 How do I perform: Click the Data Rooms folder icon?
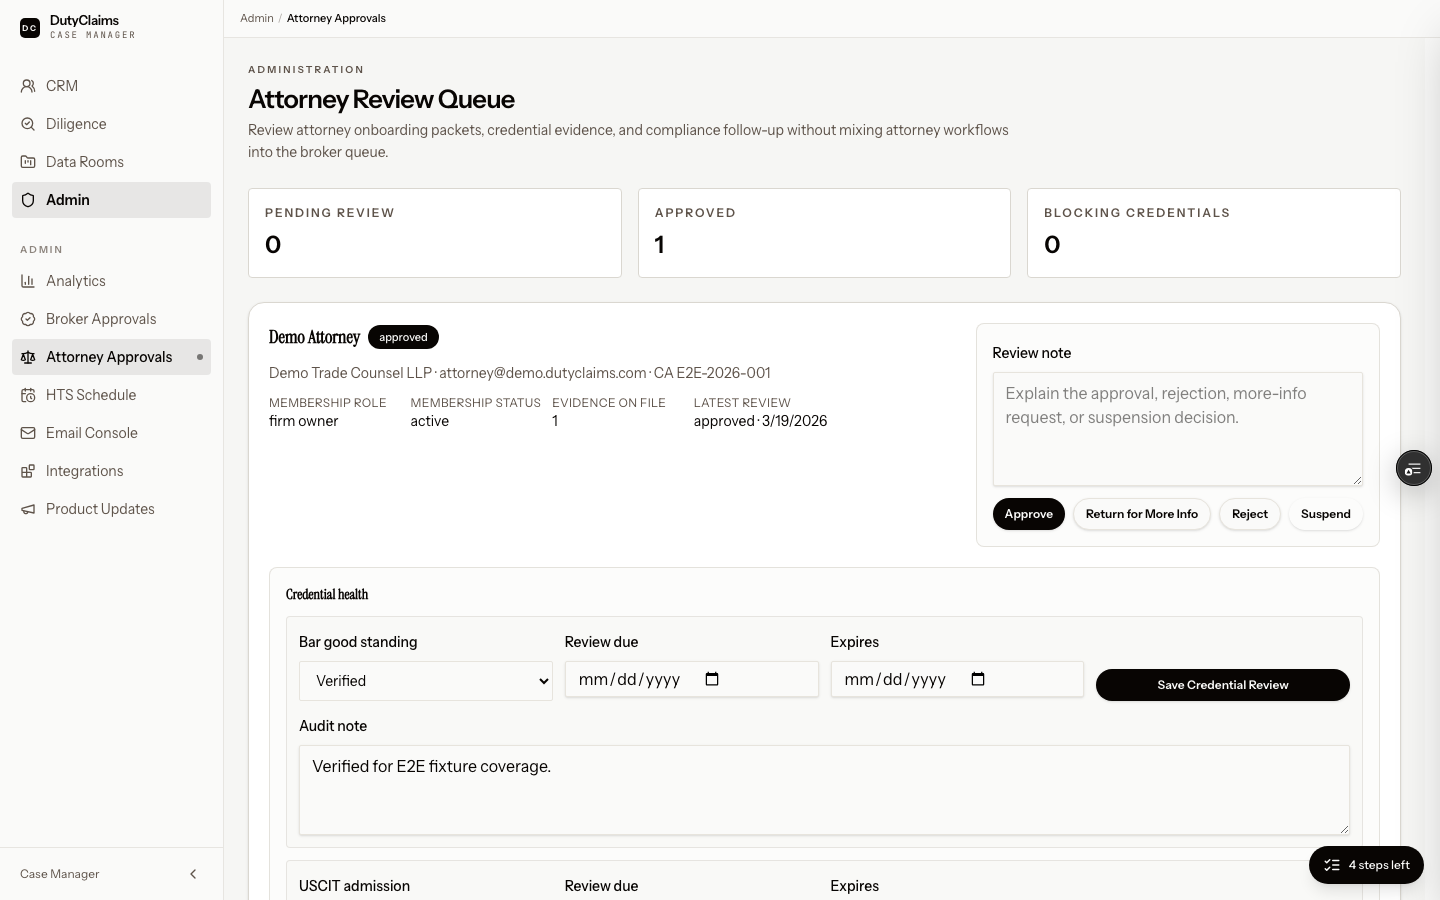click(x=28, y=162)
